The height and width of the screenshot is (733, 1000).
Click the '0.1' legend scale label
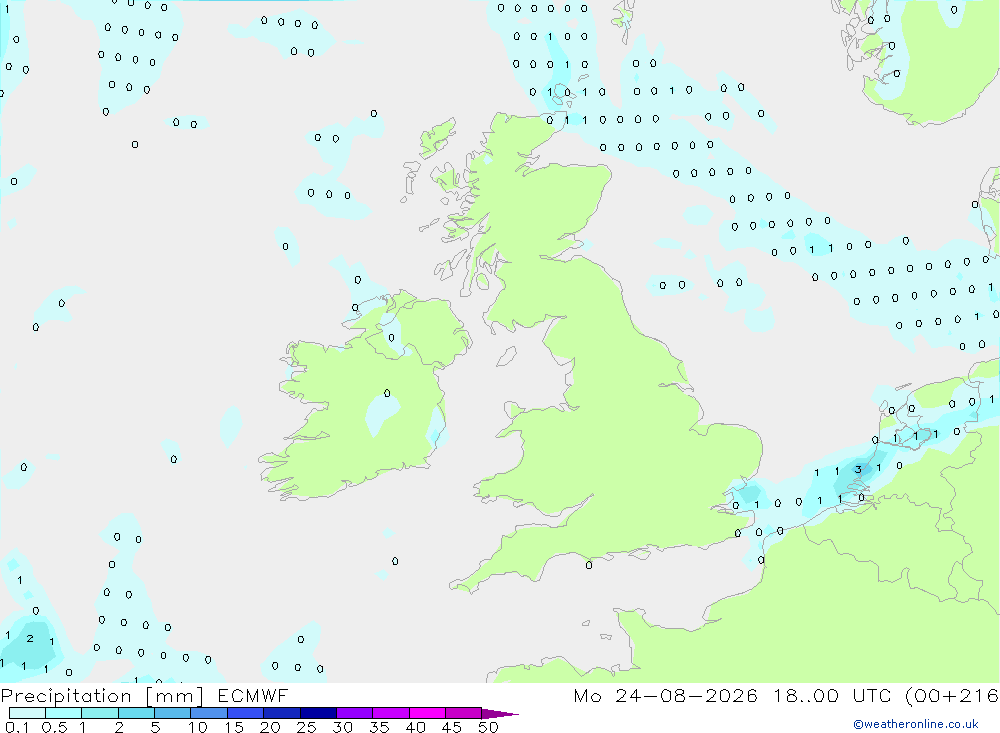coord(17,727)
